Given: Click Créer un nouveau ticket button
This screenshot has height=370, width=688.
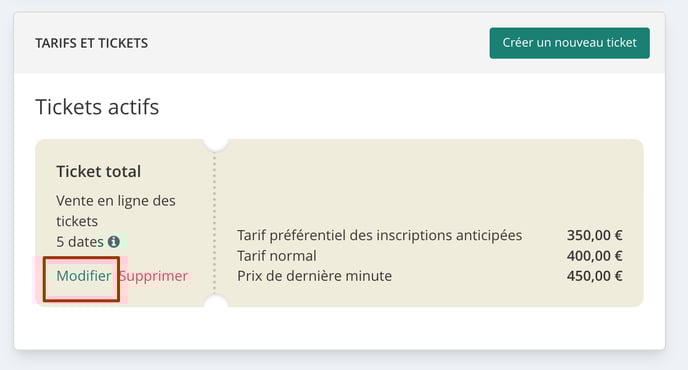Looking at the screenshot, I should coord(570,43).
